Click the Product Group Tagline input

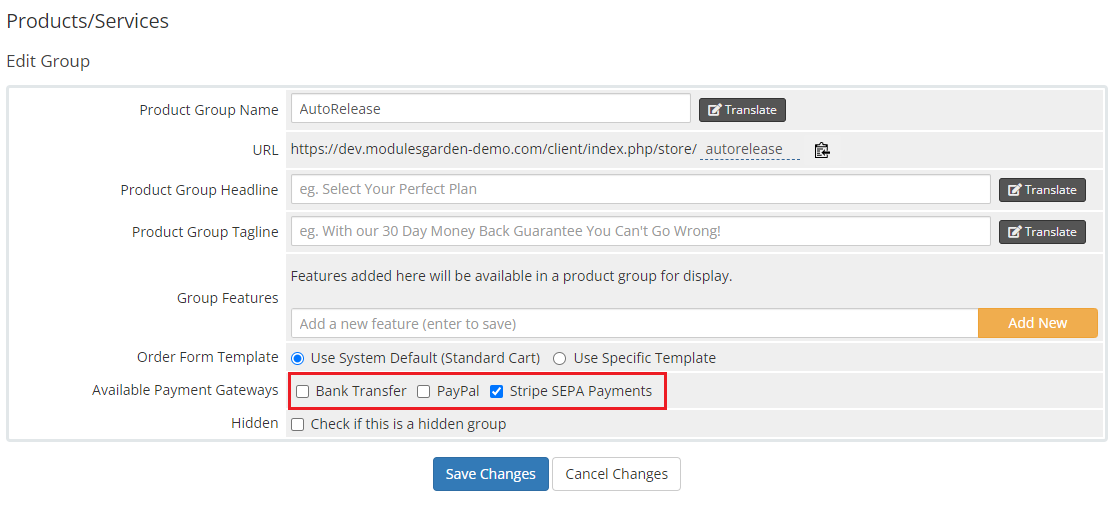(640, 231)
